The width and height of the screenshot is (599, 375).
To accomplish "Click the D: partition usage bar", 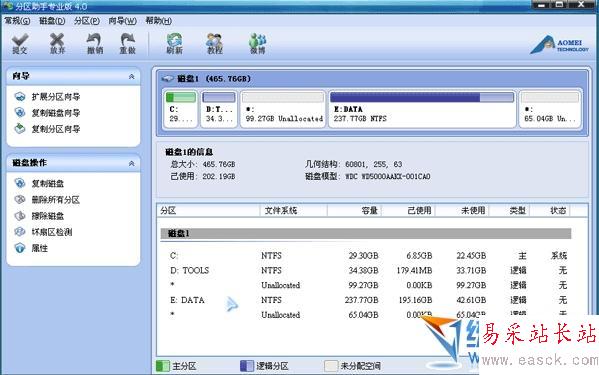I will pos(219,97).
